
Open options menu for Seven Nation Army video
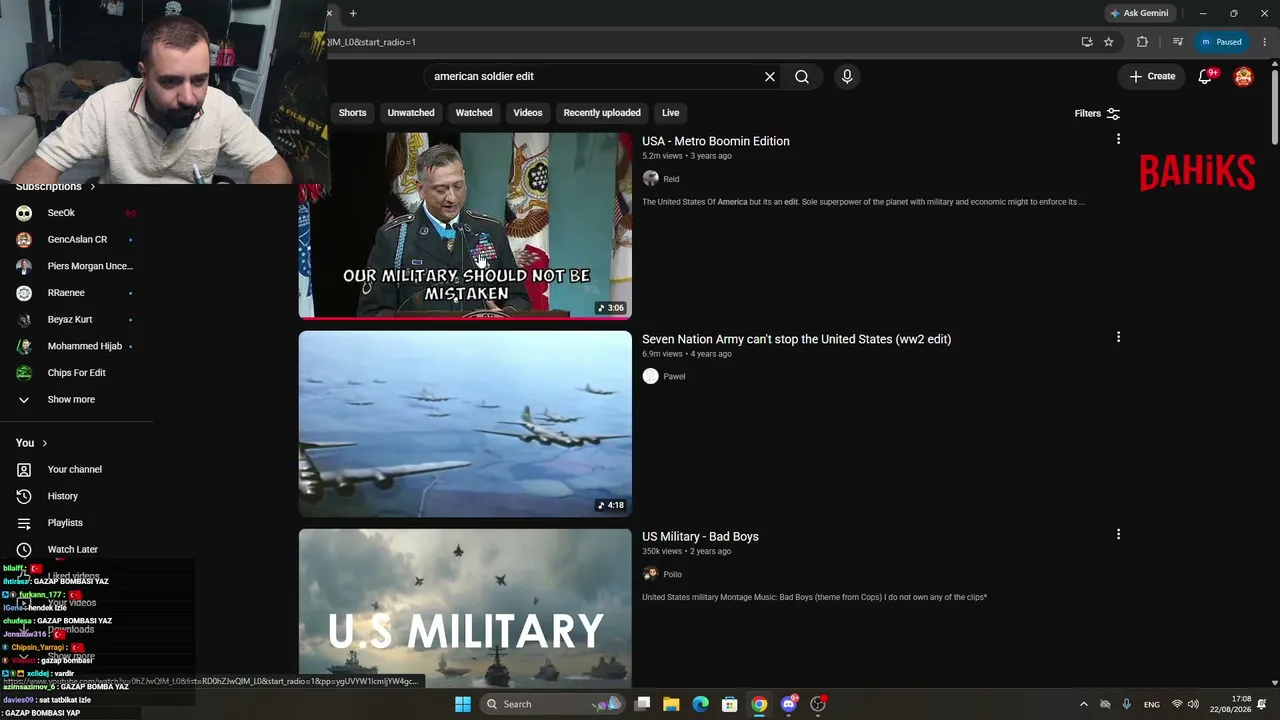tap(1118, 337)
